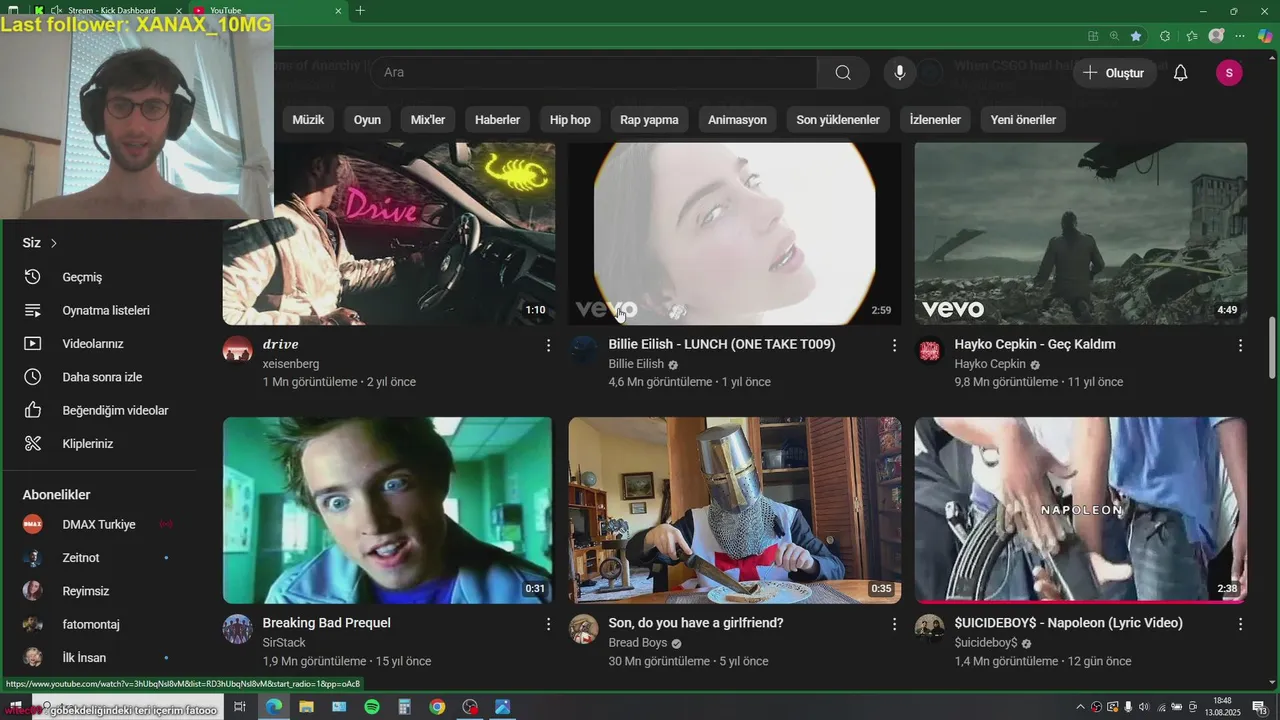Screen dimensions: 1280x720
Task: Click the Oluştur create button
Action: point(1113,73)
